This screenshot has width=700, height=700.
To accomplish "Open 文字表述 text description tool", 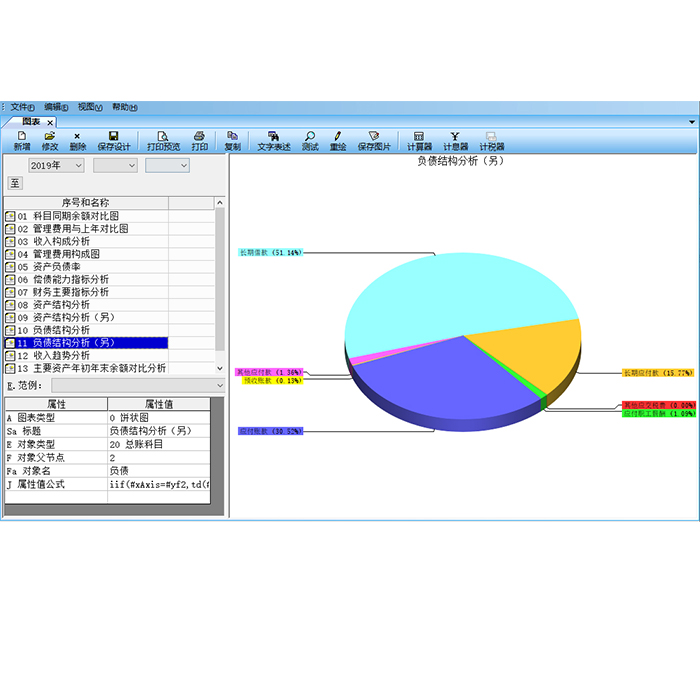I will [x=274, y=140].
